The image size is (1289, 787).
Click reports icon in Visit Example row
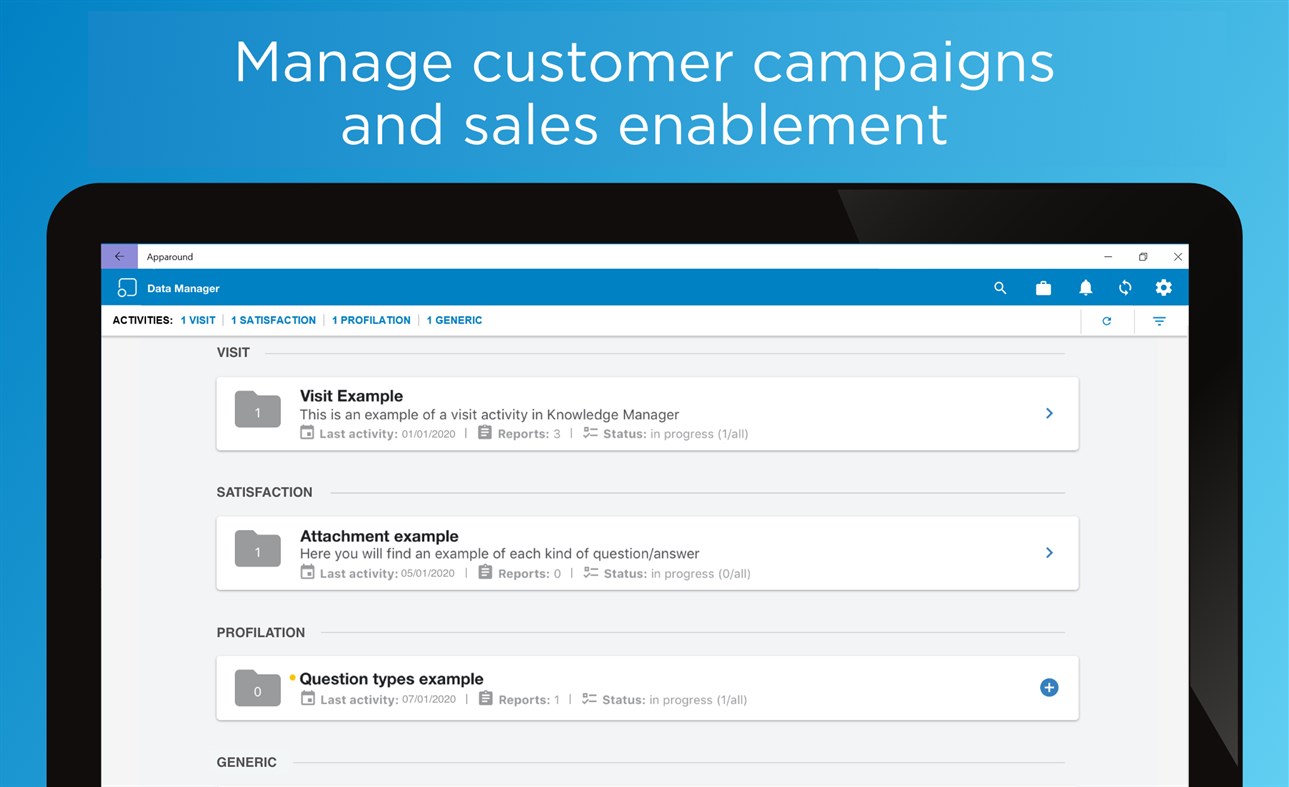tap(484, 433)
